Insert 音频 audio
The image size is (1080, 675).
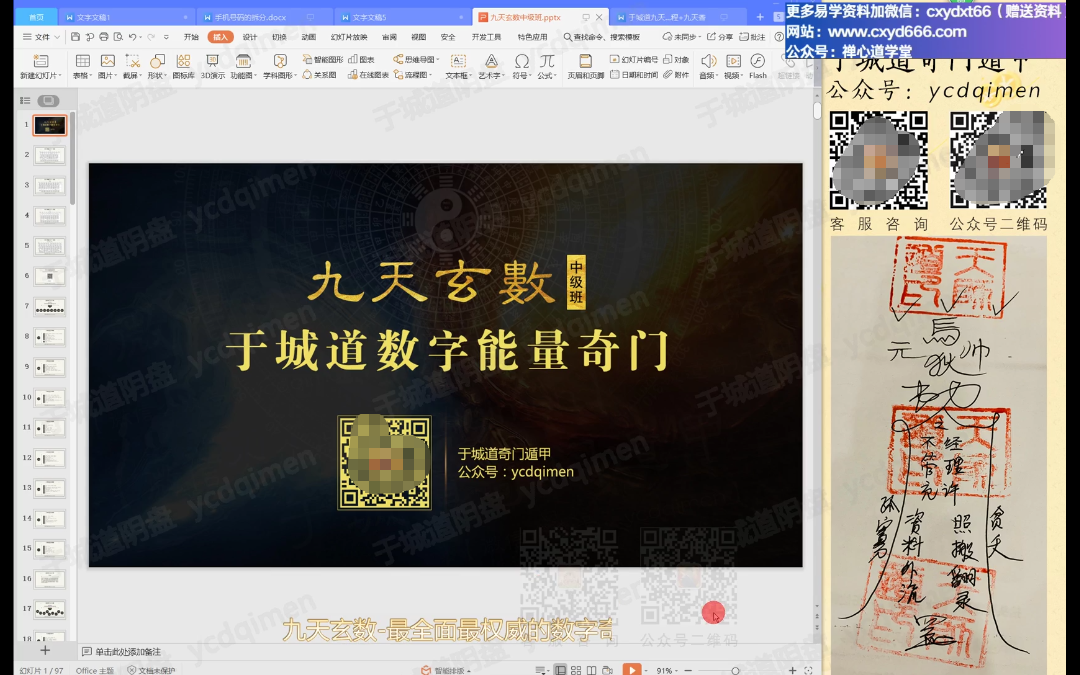pos(708,66)
